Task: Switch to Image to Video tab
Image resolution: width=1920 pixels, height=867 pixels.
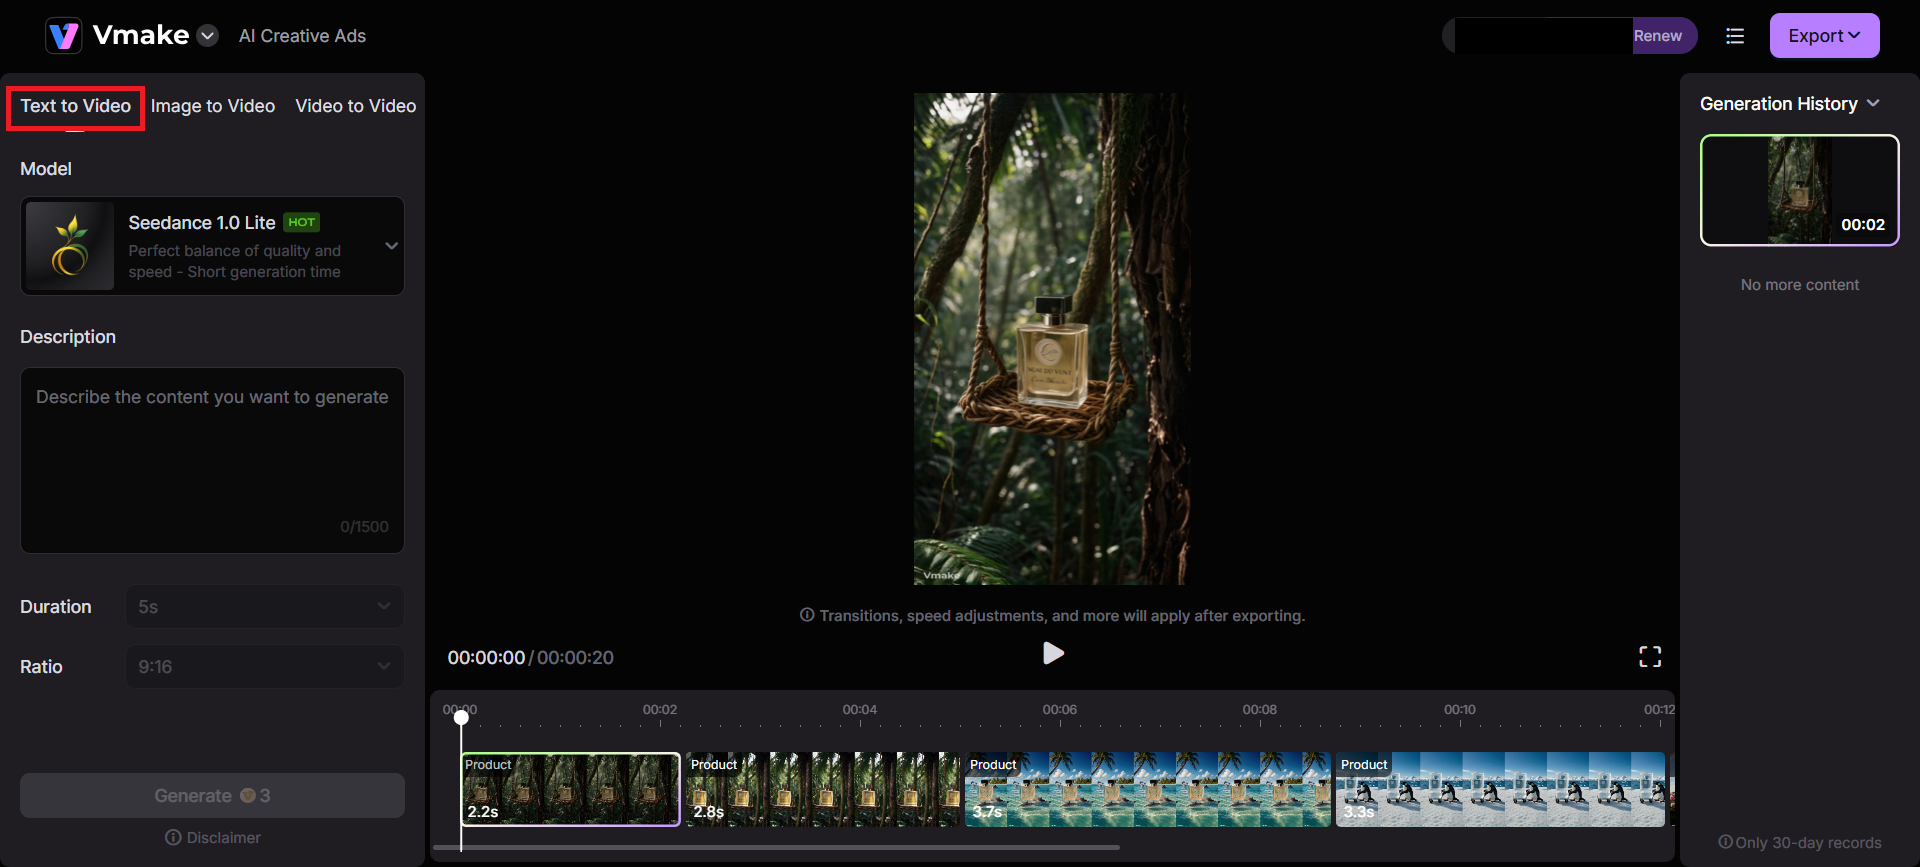Action: [x=213, y=106]
